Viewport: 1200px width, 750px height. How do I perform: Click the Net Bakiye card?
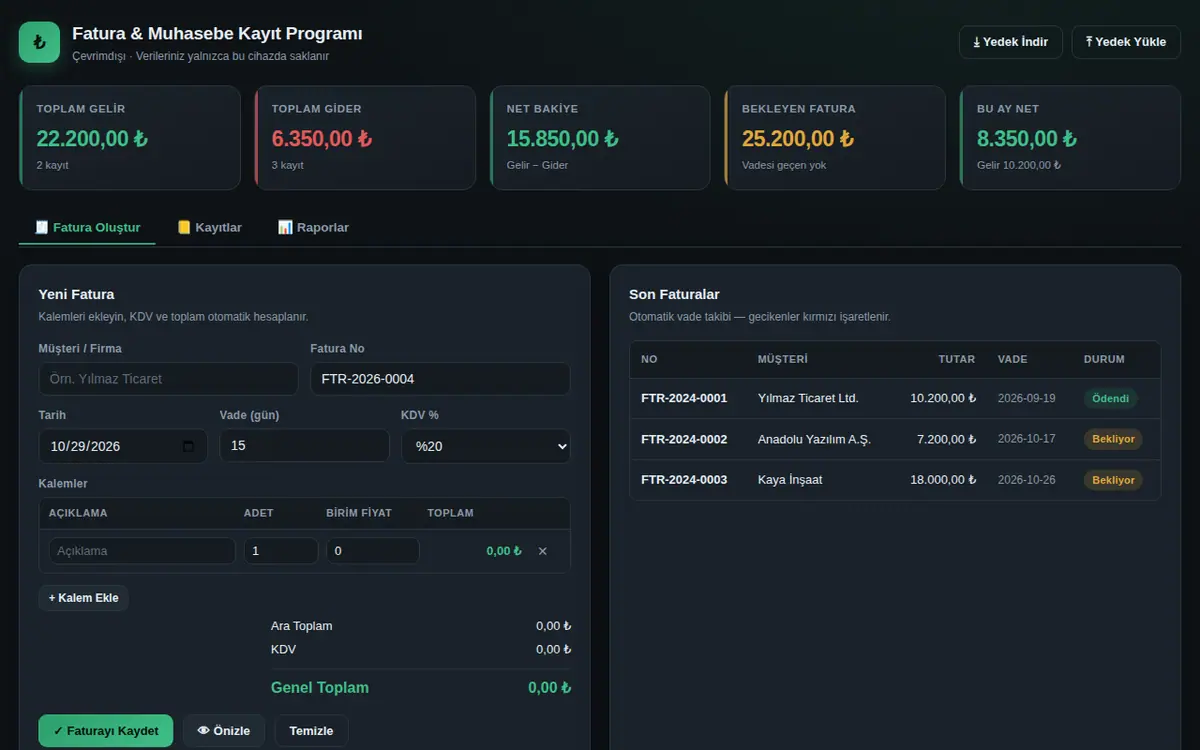tap(600, 138)
